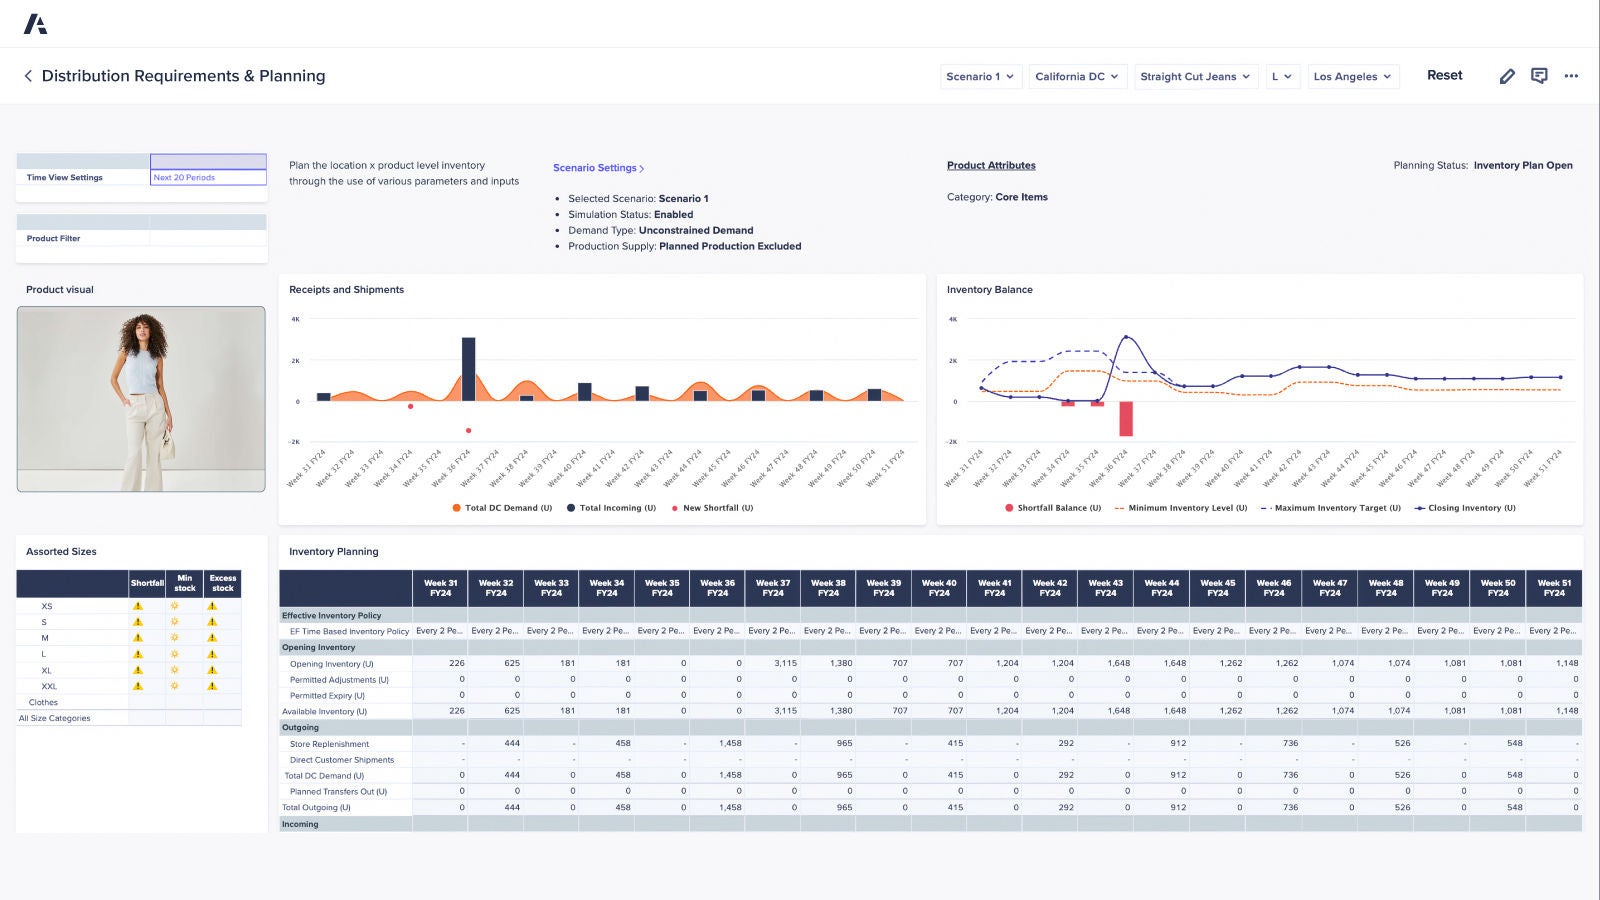Click the Anaplan logo at top left
Image resolution: width=1600 pixels, height=900 pixels.
pyautogui.click(x=36, y=22)
